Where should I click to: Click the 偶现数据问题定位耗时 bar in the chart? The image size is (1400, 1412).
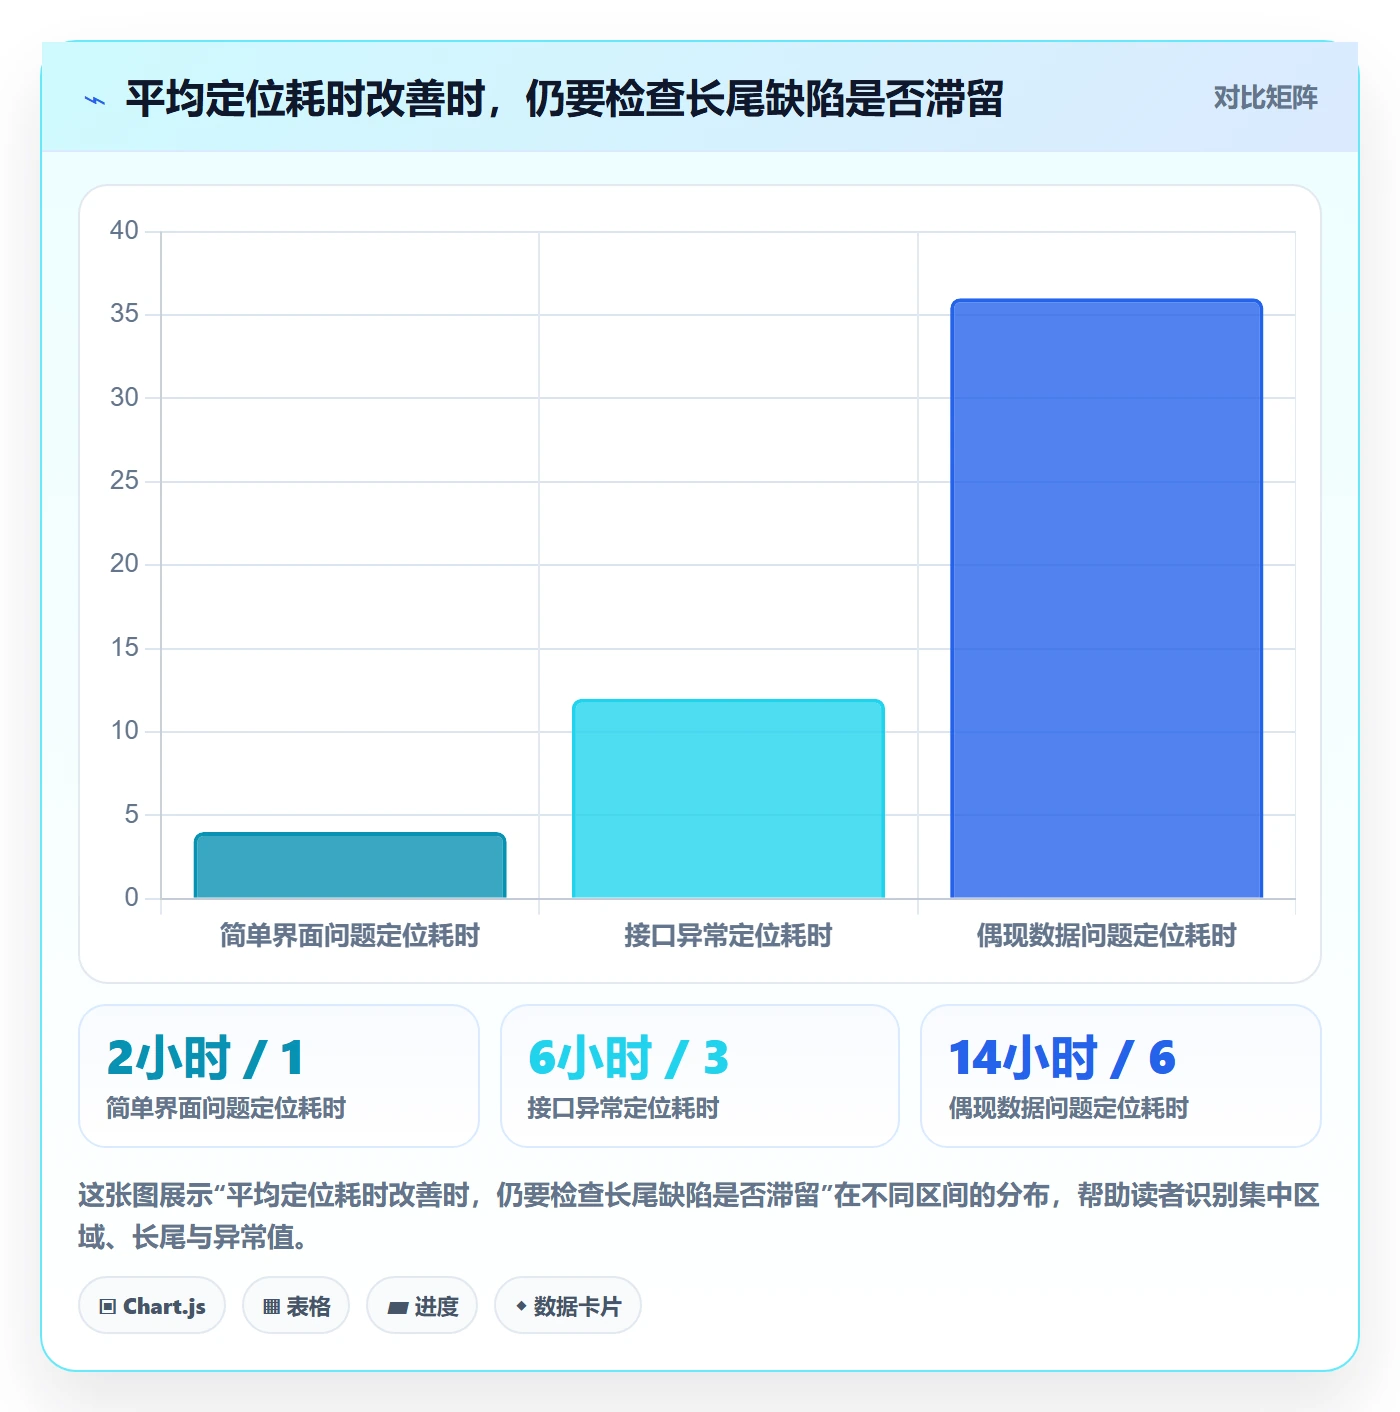(1107, 598)
